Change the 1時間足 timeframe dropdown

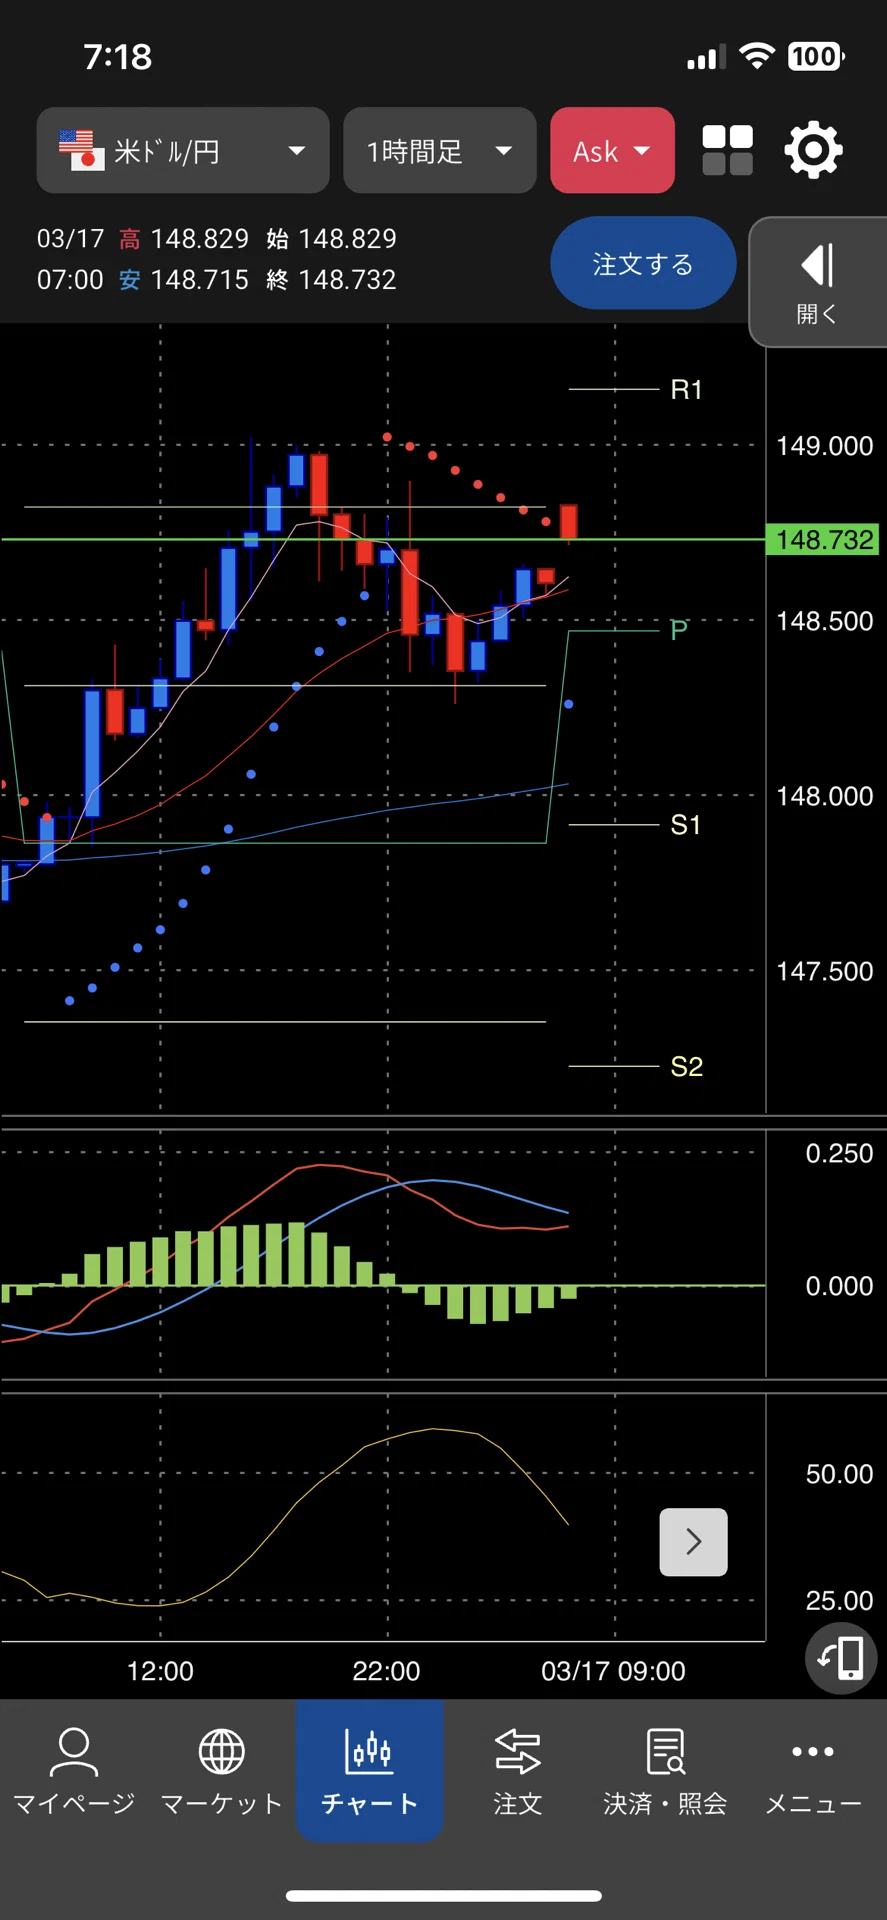coord(440,150)
